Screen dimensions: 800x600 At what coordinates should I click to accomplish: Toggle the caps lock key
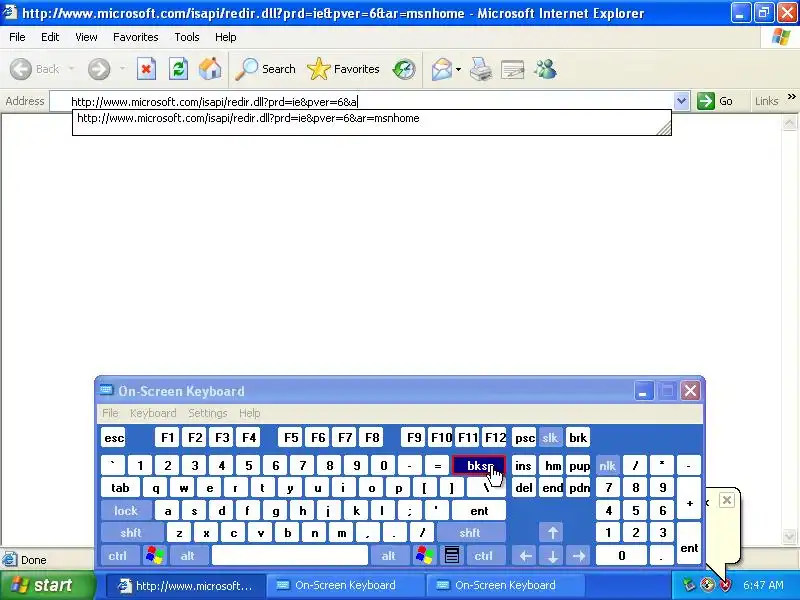point(126,510)
